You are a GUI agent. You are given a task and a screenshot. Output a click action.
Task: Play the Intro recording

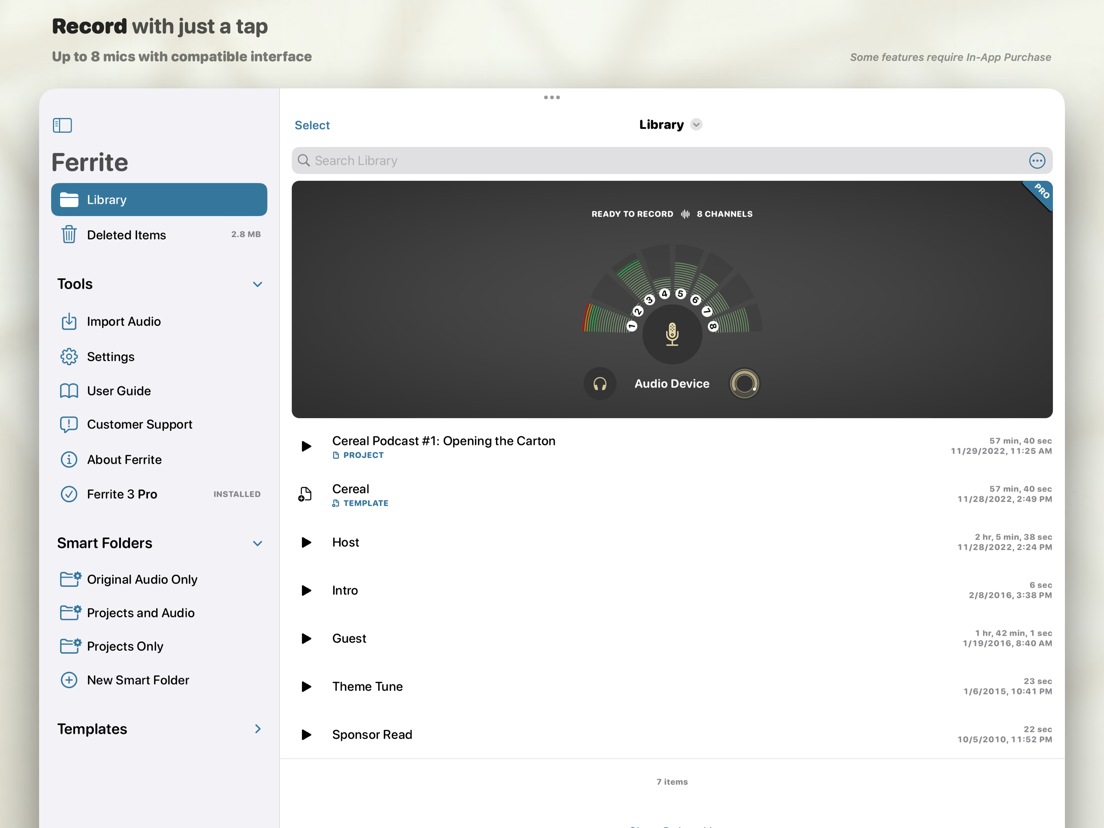click(306, 591)
